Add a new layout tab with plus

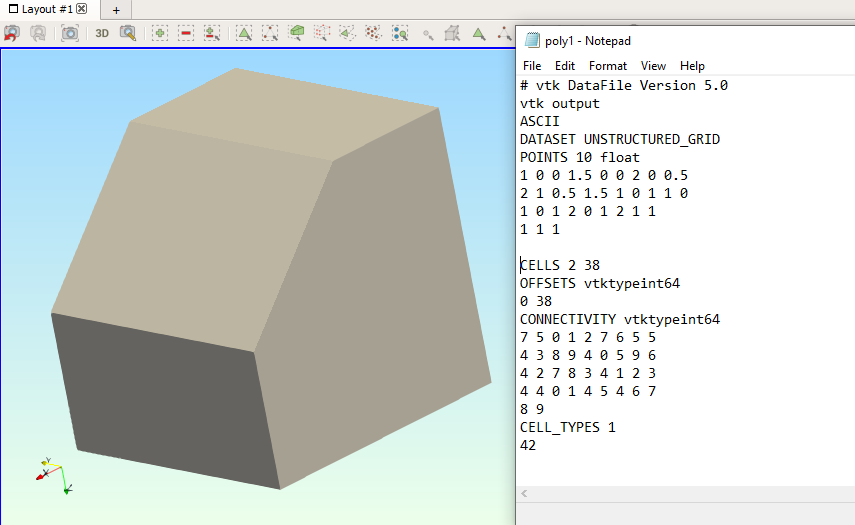(116, 10)
